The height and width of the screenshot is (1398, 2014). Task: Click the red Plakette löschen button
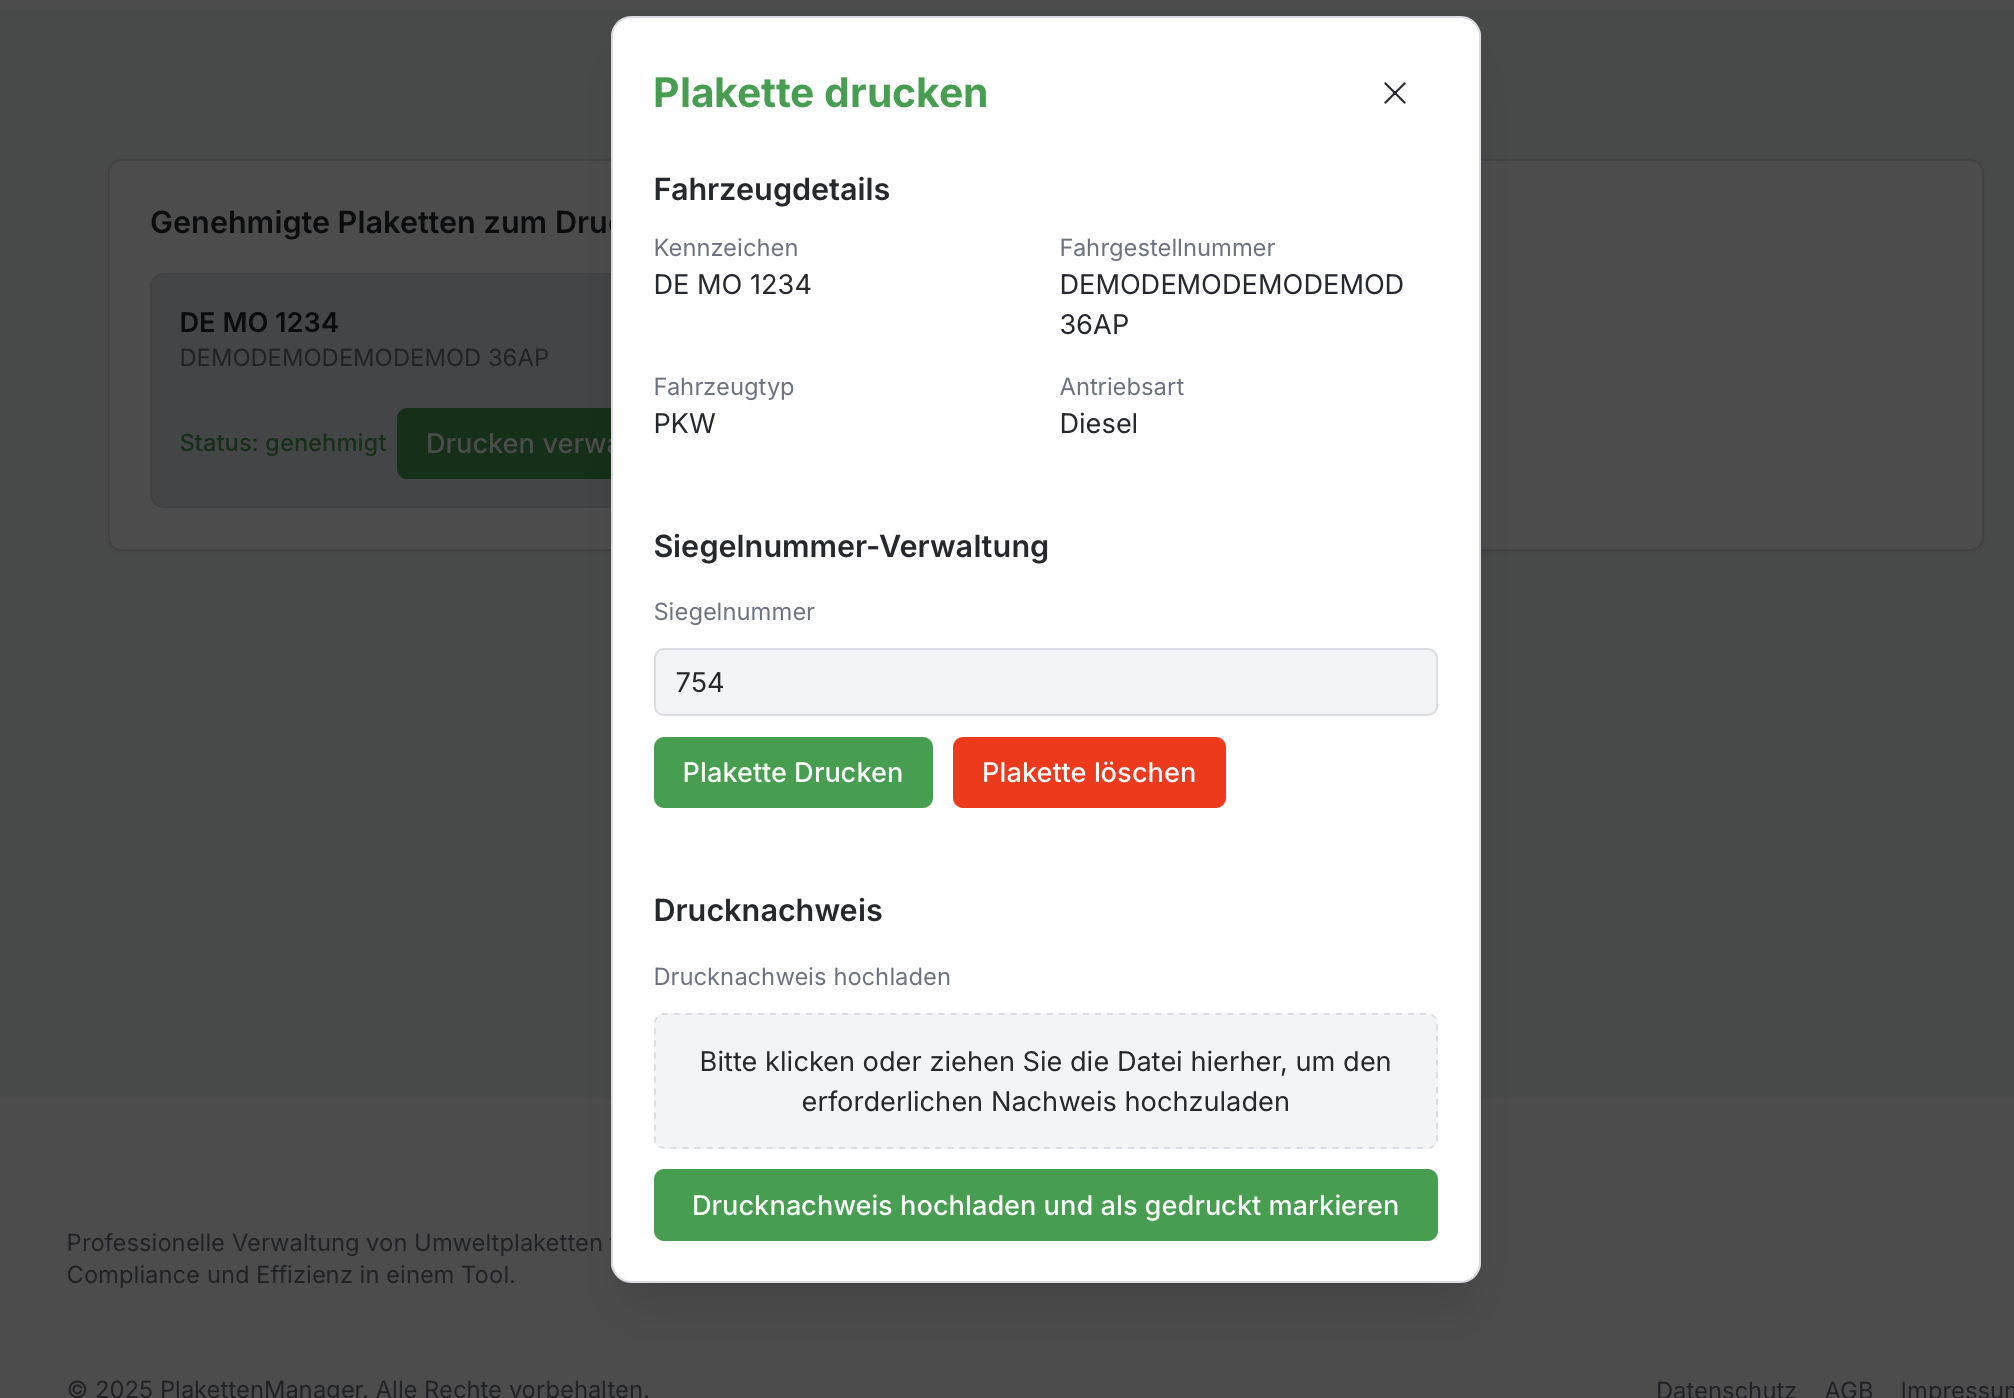(x=1088, y=772)
